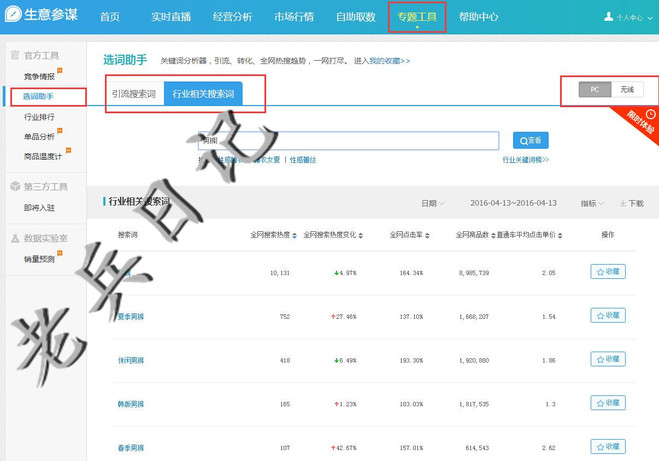Click the 第三方工具 cube icon
The width and height of the screenshot is (659, 461).
click(15, 186)
